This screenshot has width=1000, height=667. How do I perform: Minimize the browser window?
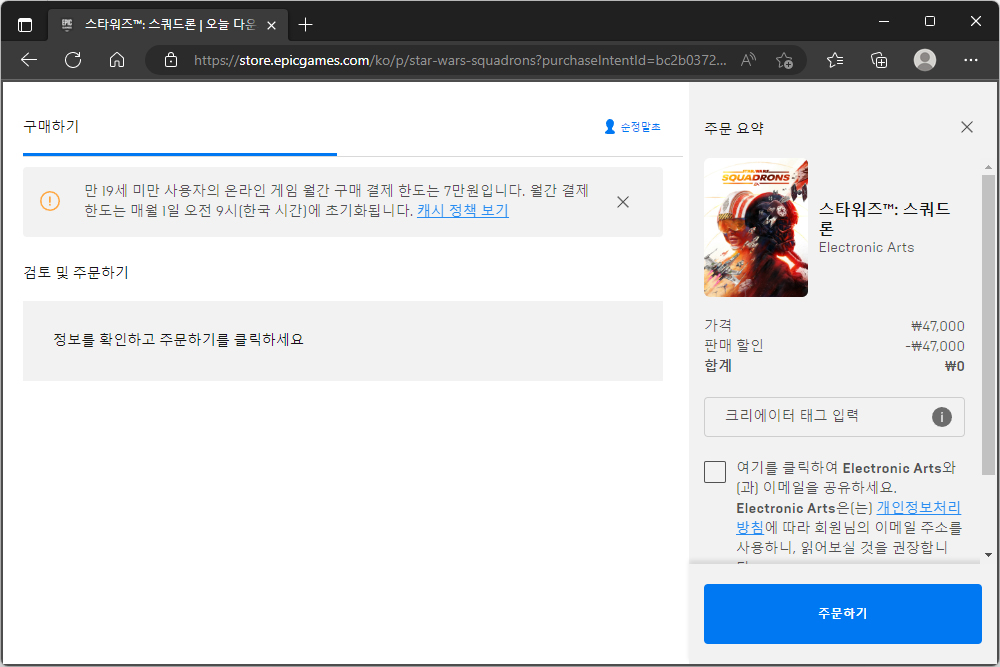[x=884, y=22]
